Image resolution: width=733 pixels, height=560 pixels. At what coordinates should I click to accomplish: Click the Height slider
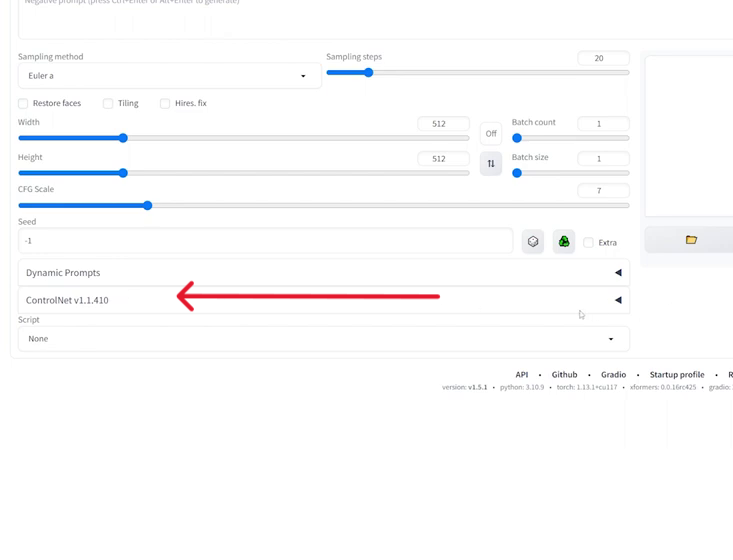point(244,173)
